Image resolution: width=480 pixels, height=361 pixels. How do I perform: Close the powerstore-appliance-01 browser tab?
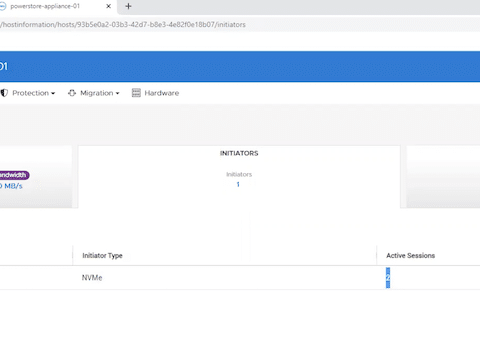point(108,6)
